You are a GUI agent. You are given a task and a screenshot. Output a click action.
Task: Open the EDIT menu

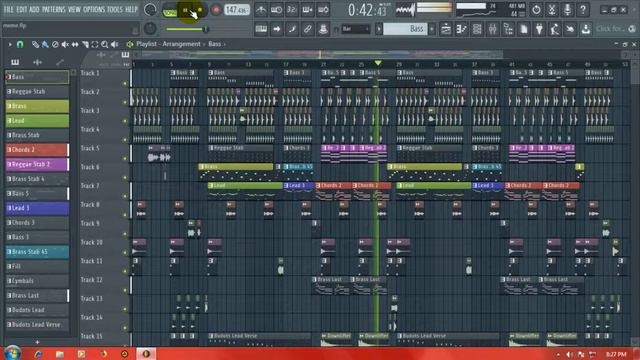click(22, 9)
